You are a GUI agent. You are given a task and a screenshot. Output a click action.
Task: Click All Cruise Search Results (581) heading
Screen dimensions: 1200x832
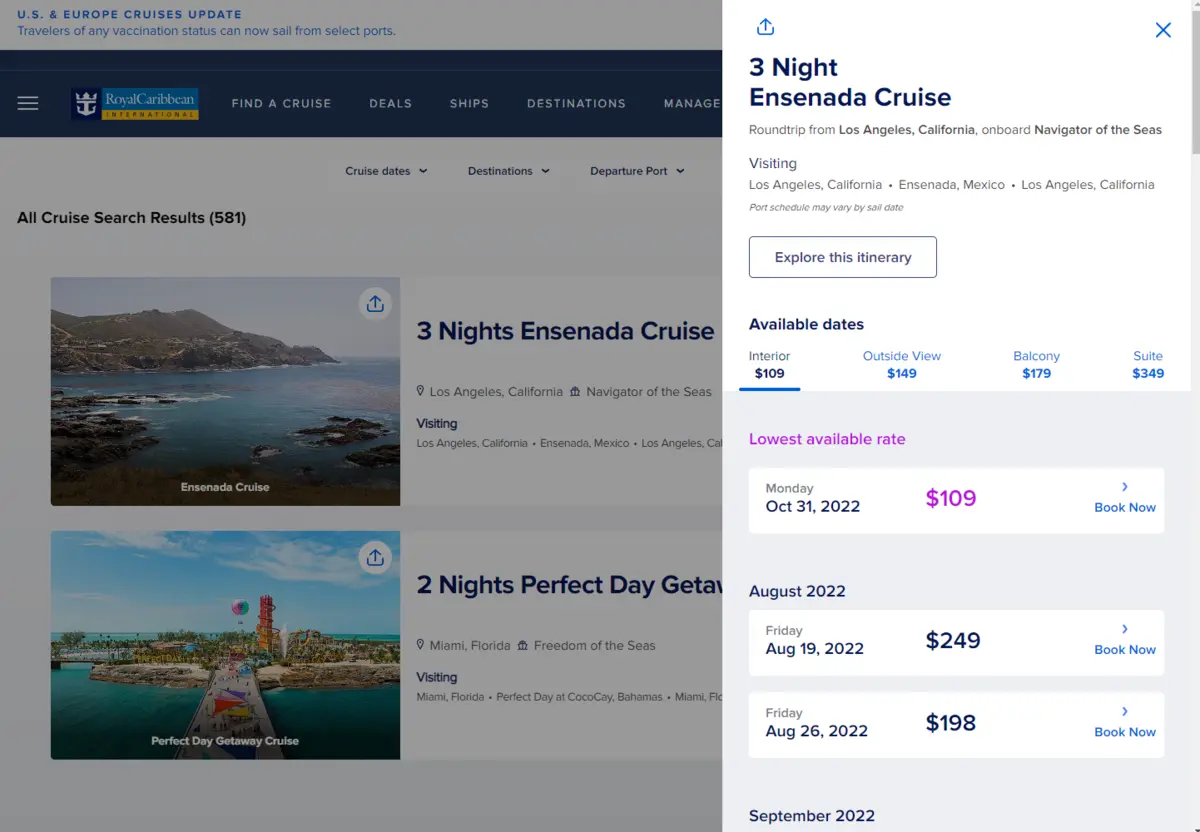tap(131, 217)
